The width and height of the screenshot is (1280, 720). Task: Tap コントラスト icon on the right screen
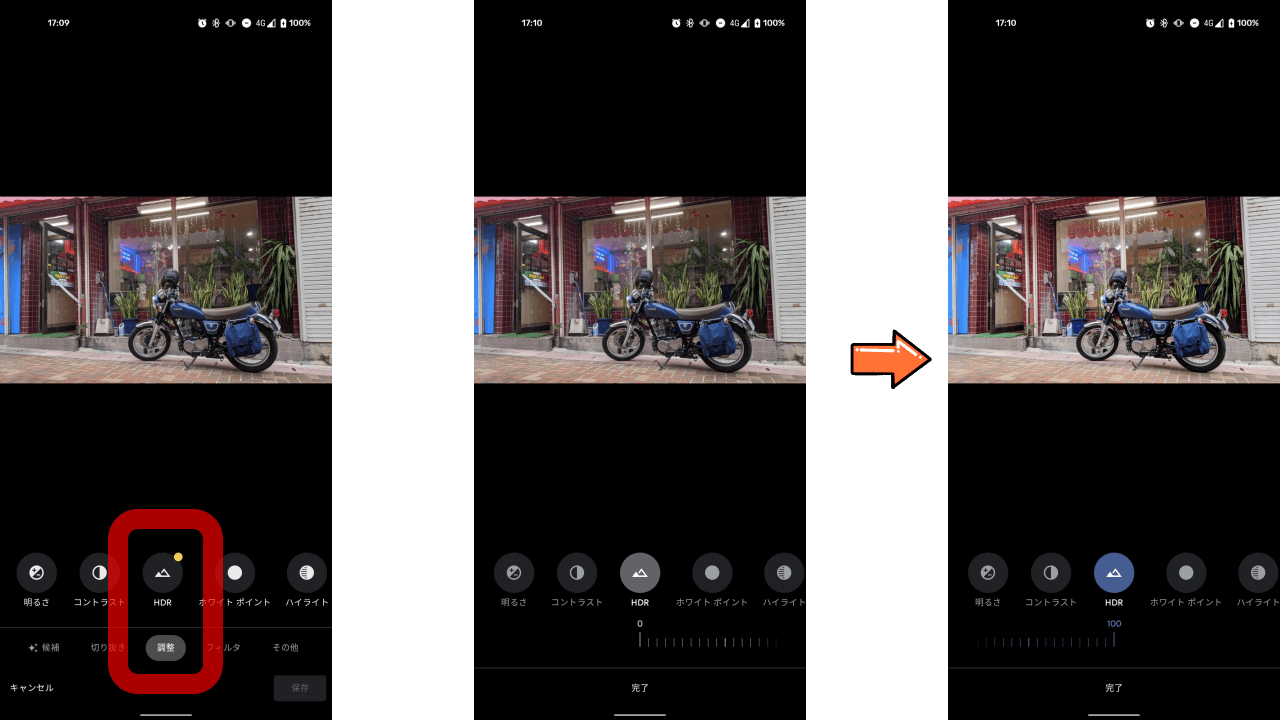(x=1051, y=573)
